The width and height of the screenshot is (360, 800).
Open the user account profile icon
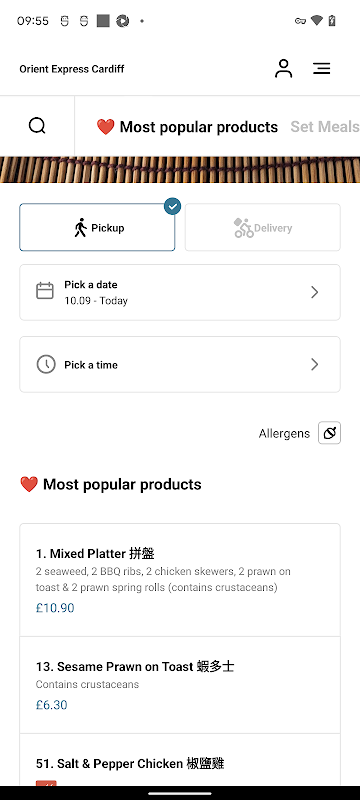click(x=284, y=68)
